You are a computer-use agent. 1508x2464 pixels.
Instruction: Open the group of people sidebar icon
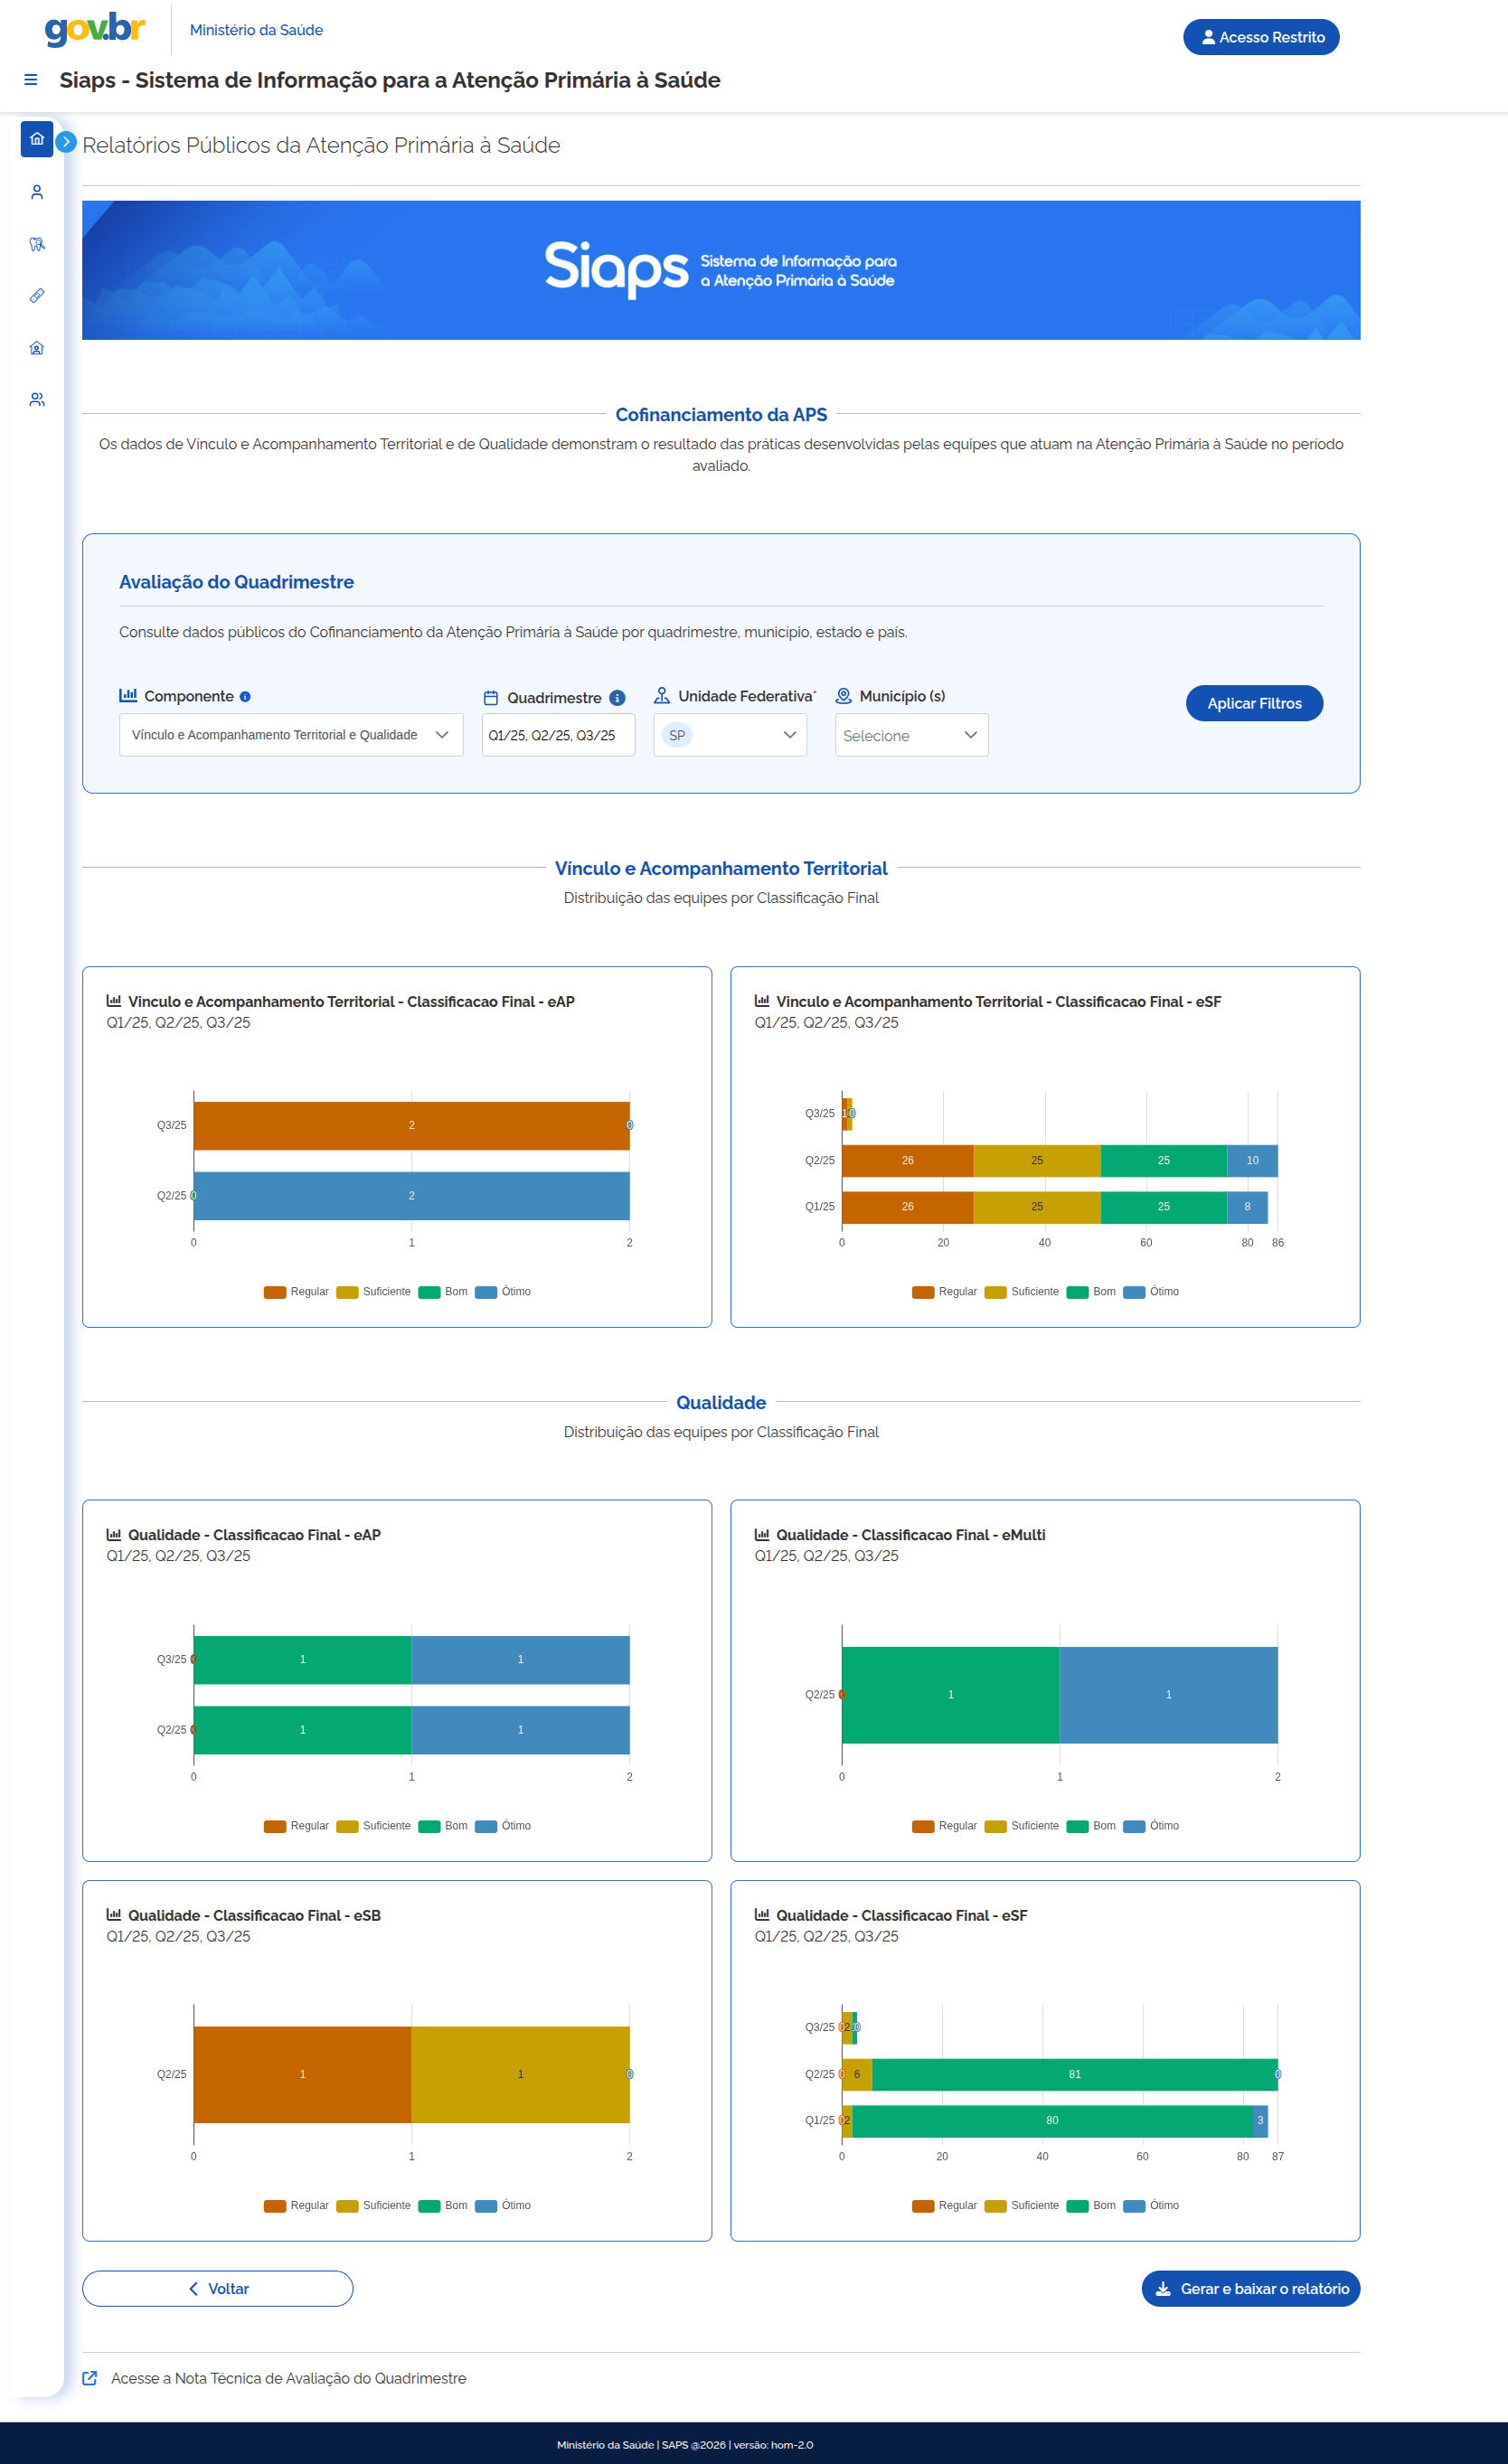click(x=37, y=400)
